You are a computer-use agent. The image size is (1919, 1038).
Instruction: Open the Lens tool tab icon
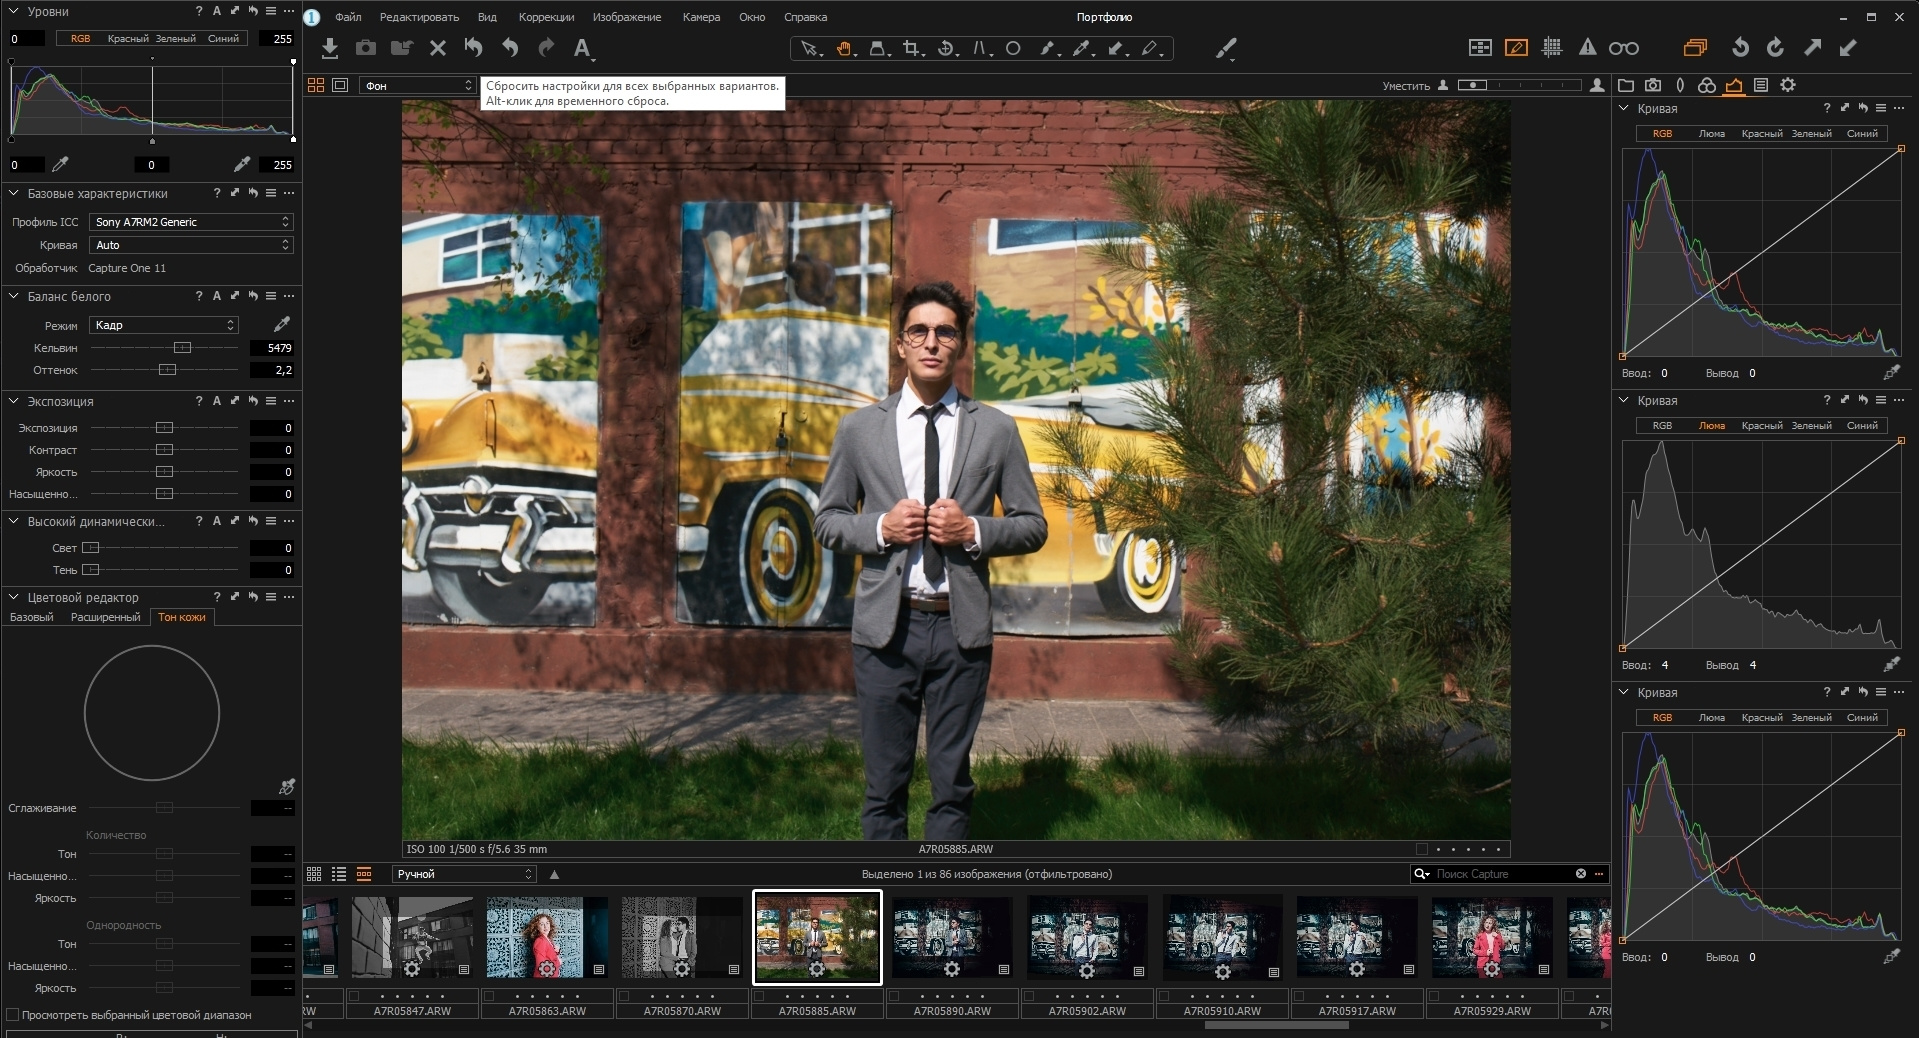tap(1680, 85)
